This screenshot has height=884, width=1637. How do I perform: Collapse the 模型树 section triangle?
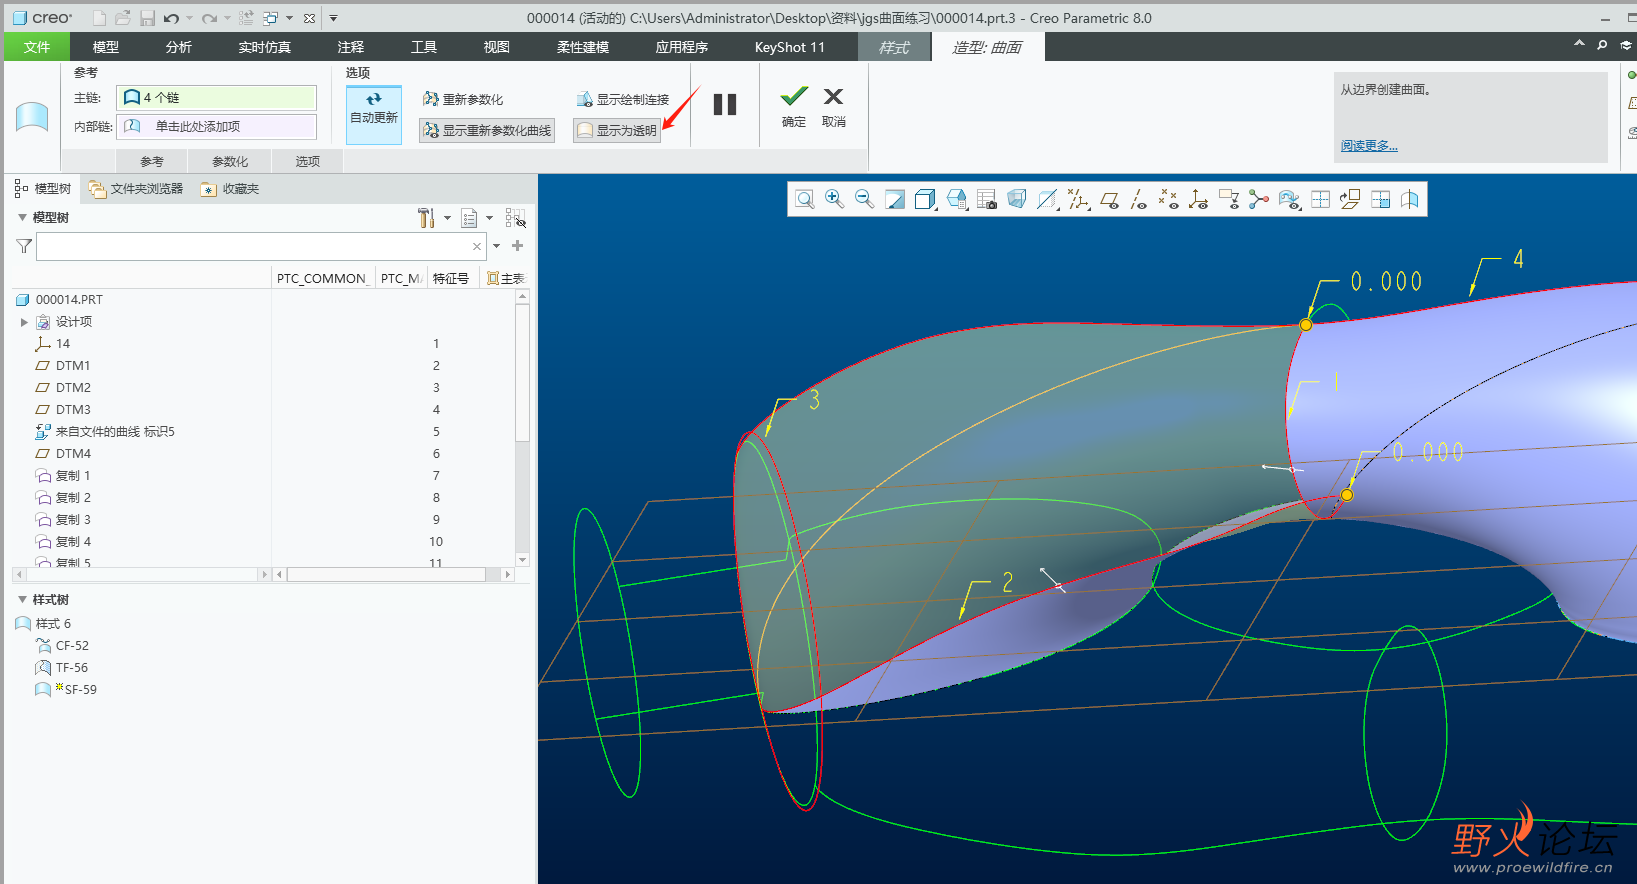[x=22, y=217]
